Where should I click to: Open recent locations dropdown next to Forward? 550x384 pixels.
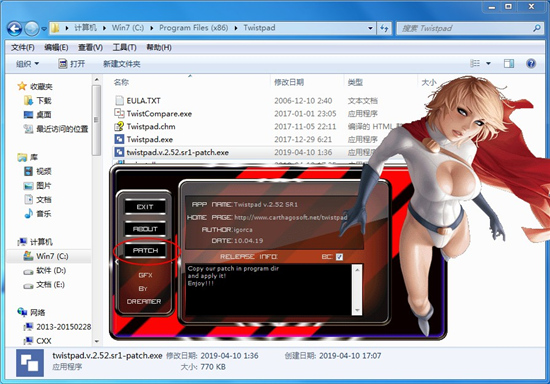click(x=44, y=29)
